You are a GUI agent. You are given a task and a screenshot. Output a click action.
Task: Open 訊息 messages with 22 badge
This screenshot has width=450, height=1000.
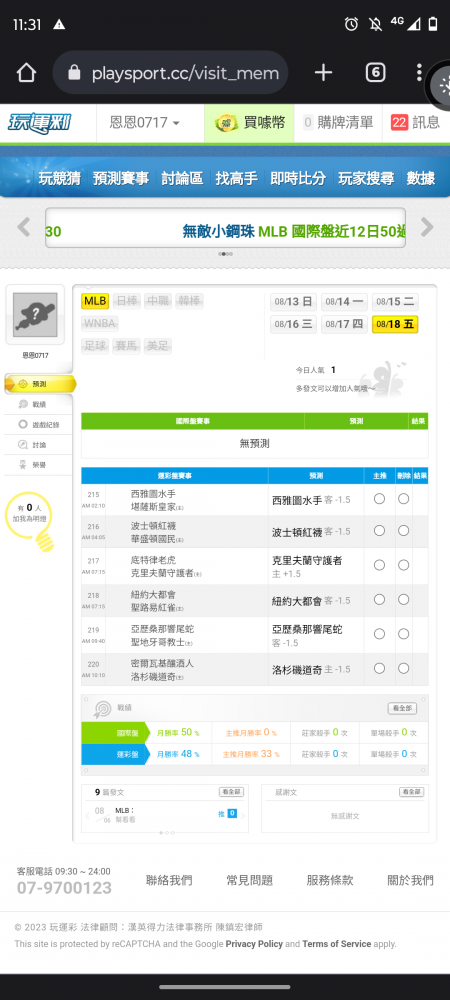(x=415, y=123)
